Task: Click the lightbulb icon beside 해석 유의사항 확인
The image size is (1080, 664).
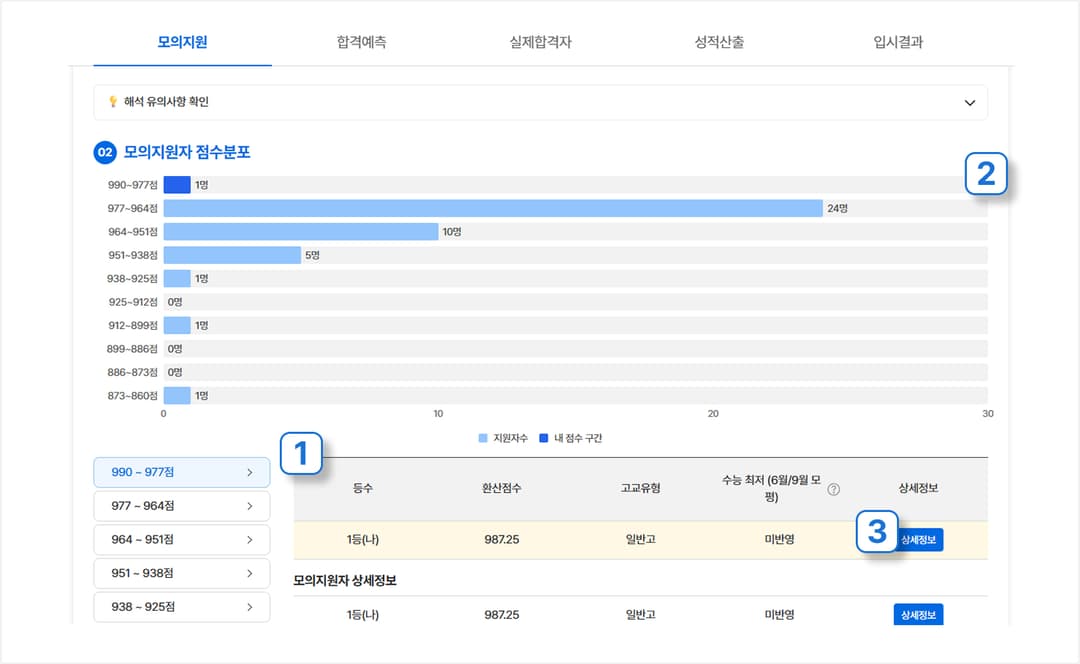Action: (x=112, y=102)
